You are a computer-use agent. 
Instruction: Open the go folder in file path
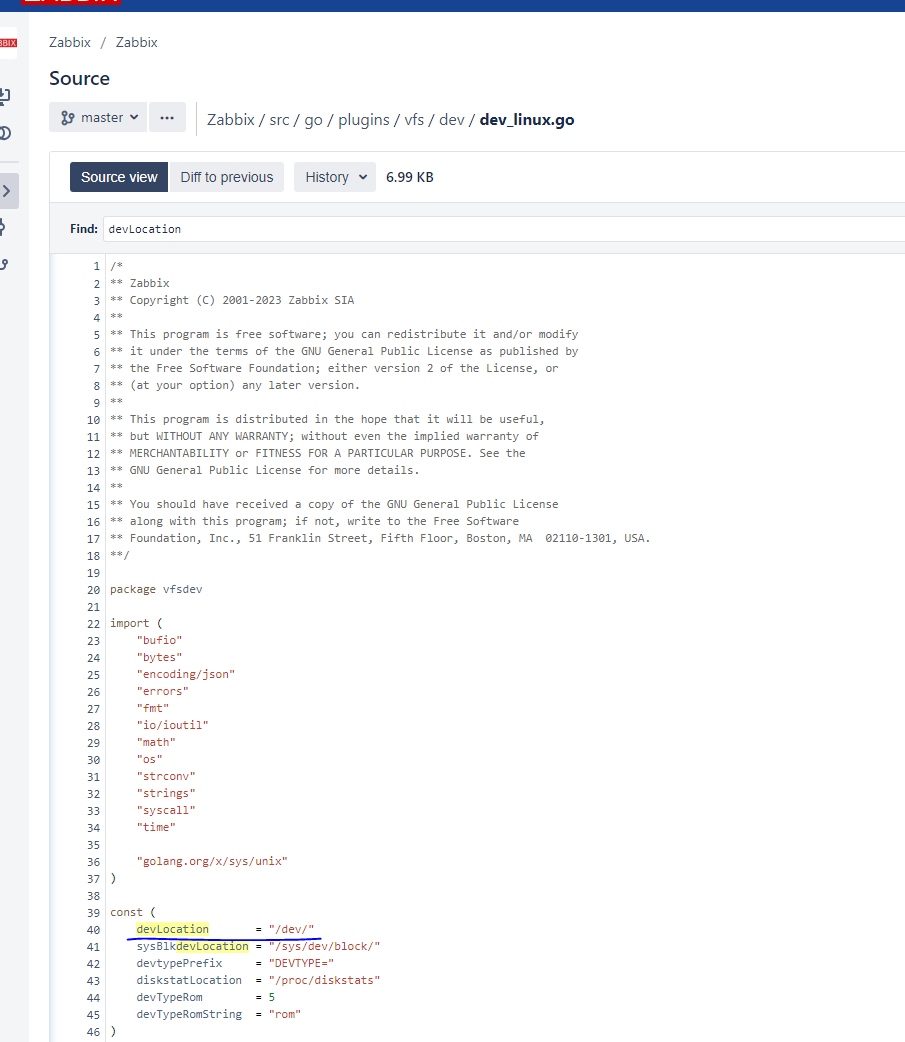click(x=313, y=120)
